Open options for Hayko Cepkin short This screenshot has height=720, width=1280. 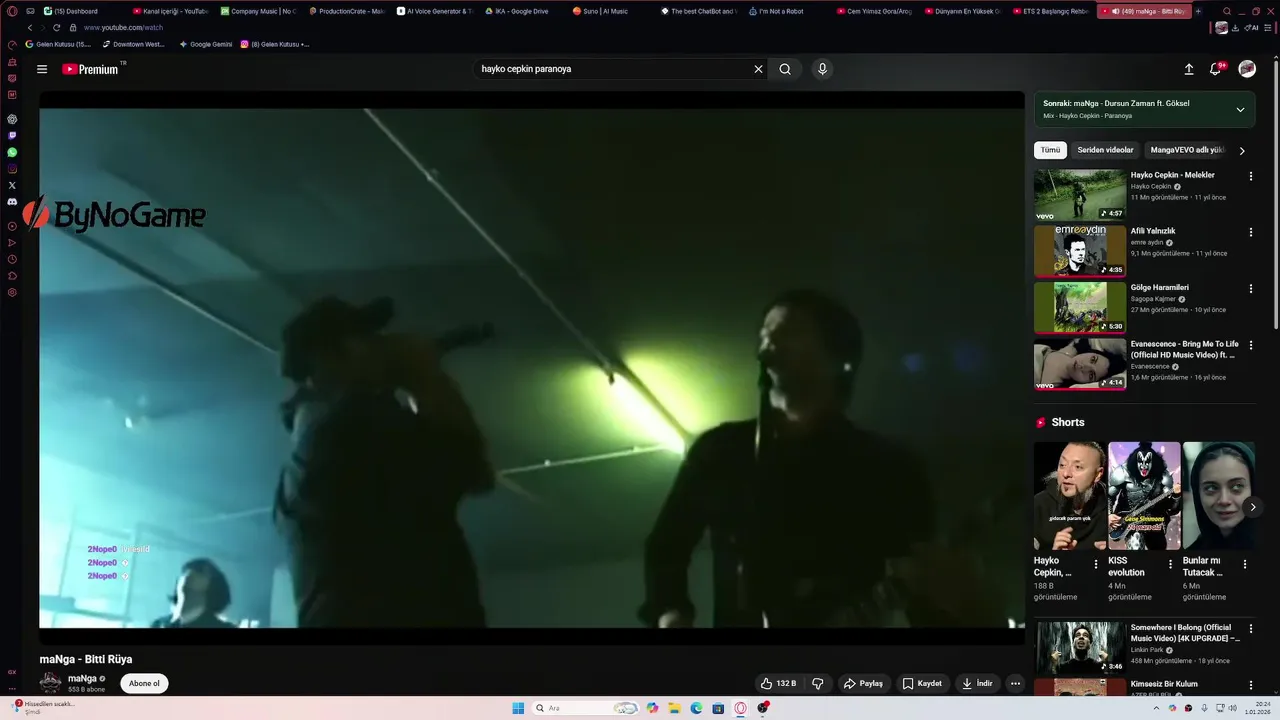click(x=1096, y=564)
